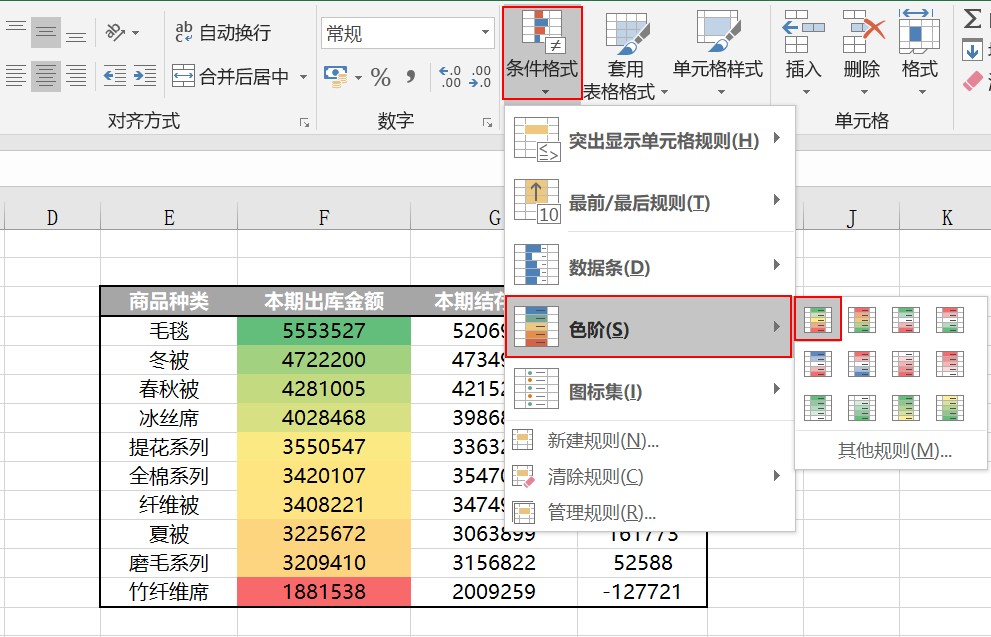Select column header J
This screenshot has width=991, height=637.
851,217
